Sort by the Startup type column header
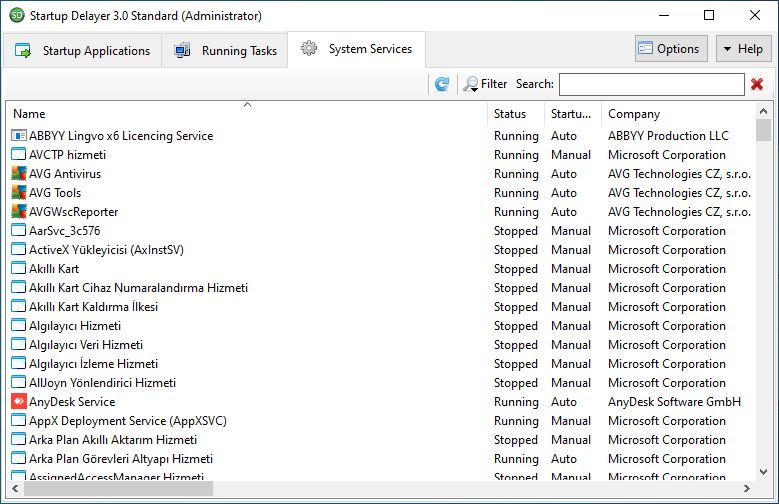 pos(573,114)
